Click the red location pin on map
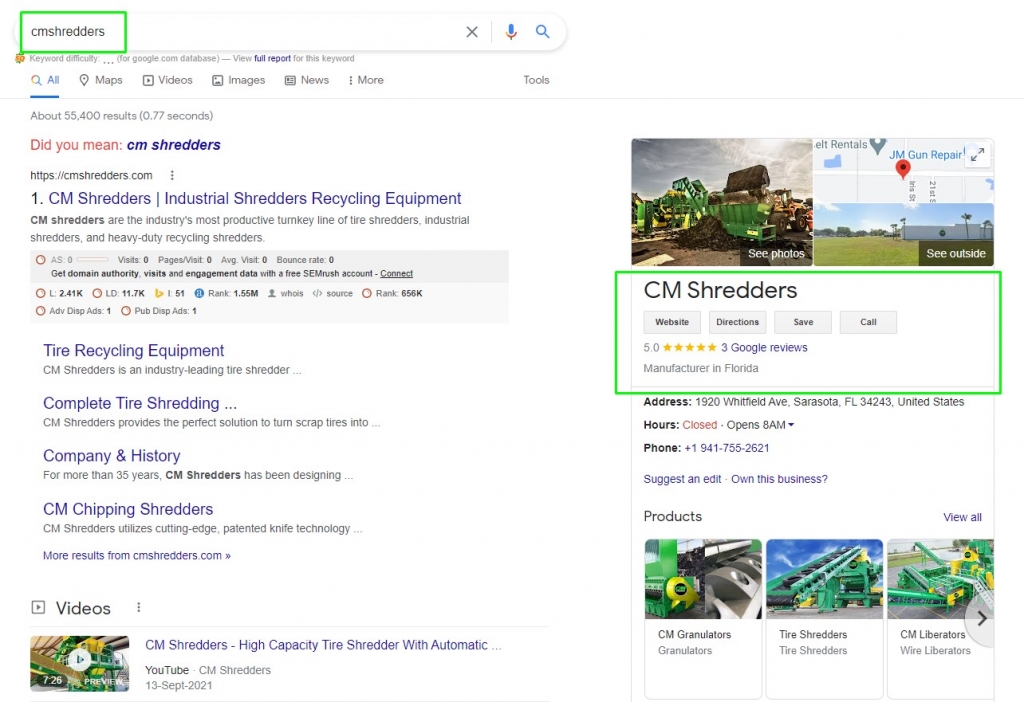Image resolution: width=1024 pixels, height=702 pixels. (x=903, y=168)
